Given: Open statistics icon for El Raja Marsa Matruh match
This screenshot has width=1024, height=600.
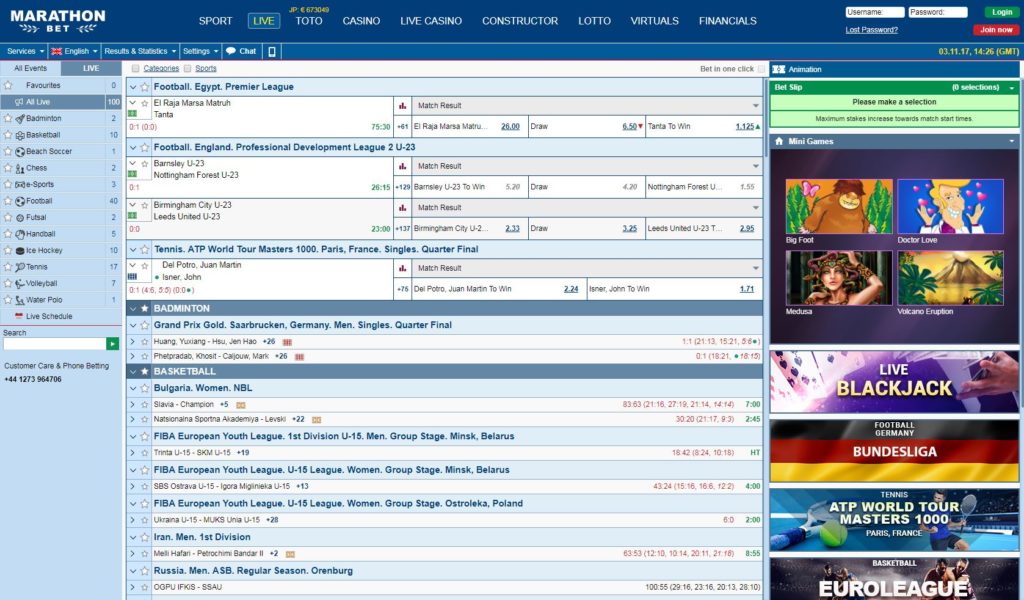Looking at the screenshot, I should click(x=402, y=105).
